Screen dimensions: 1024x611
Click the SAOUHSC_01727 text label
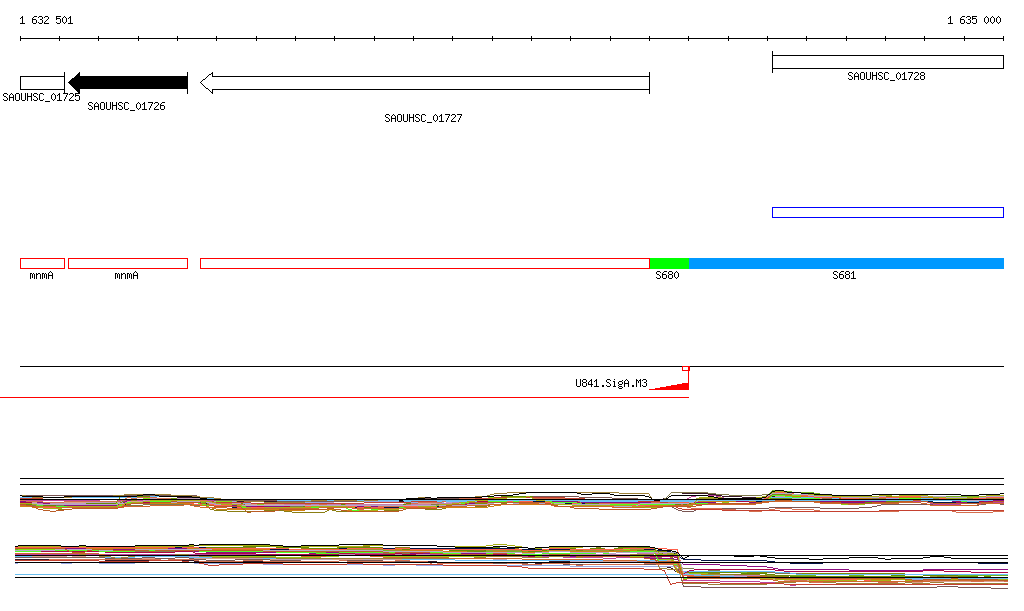(x=423, y=118)
